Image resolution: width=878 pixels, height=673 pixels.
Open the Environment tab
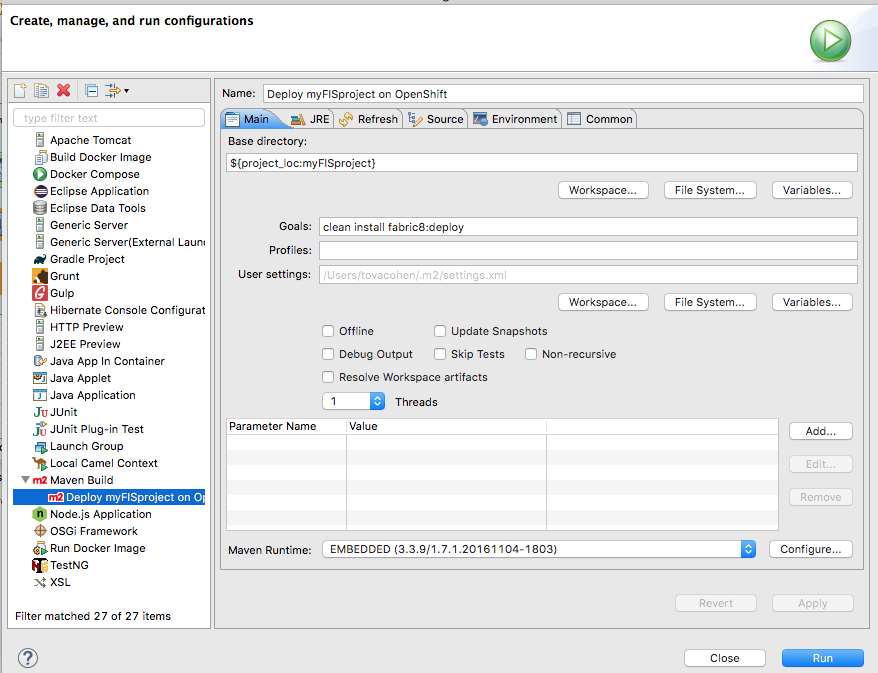coord(514,119)
